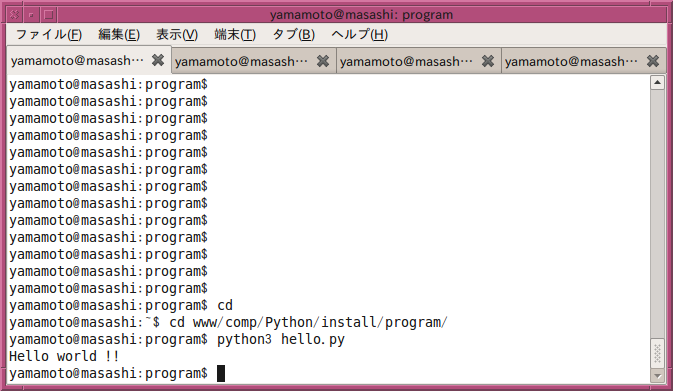Open the ヘルプ(H) menu

pyautogui.click(x=359, y=34)
